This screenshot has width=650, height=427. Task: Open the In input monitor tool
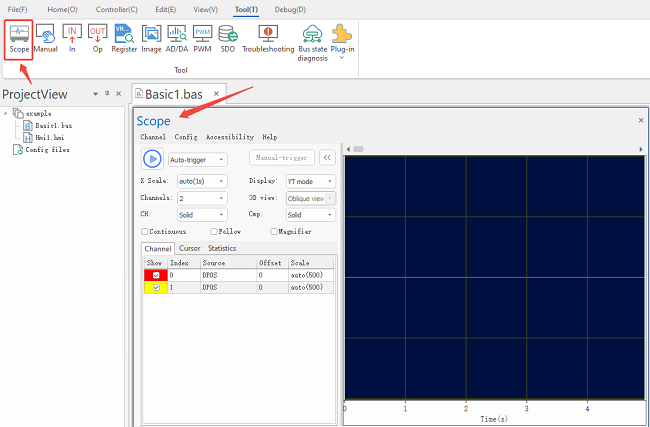72,40
